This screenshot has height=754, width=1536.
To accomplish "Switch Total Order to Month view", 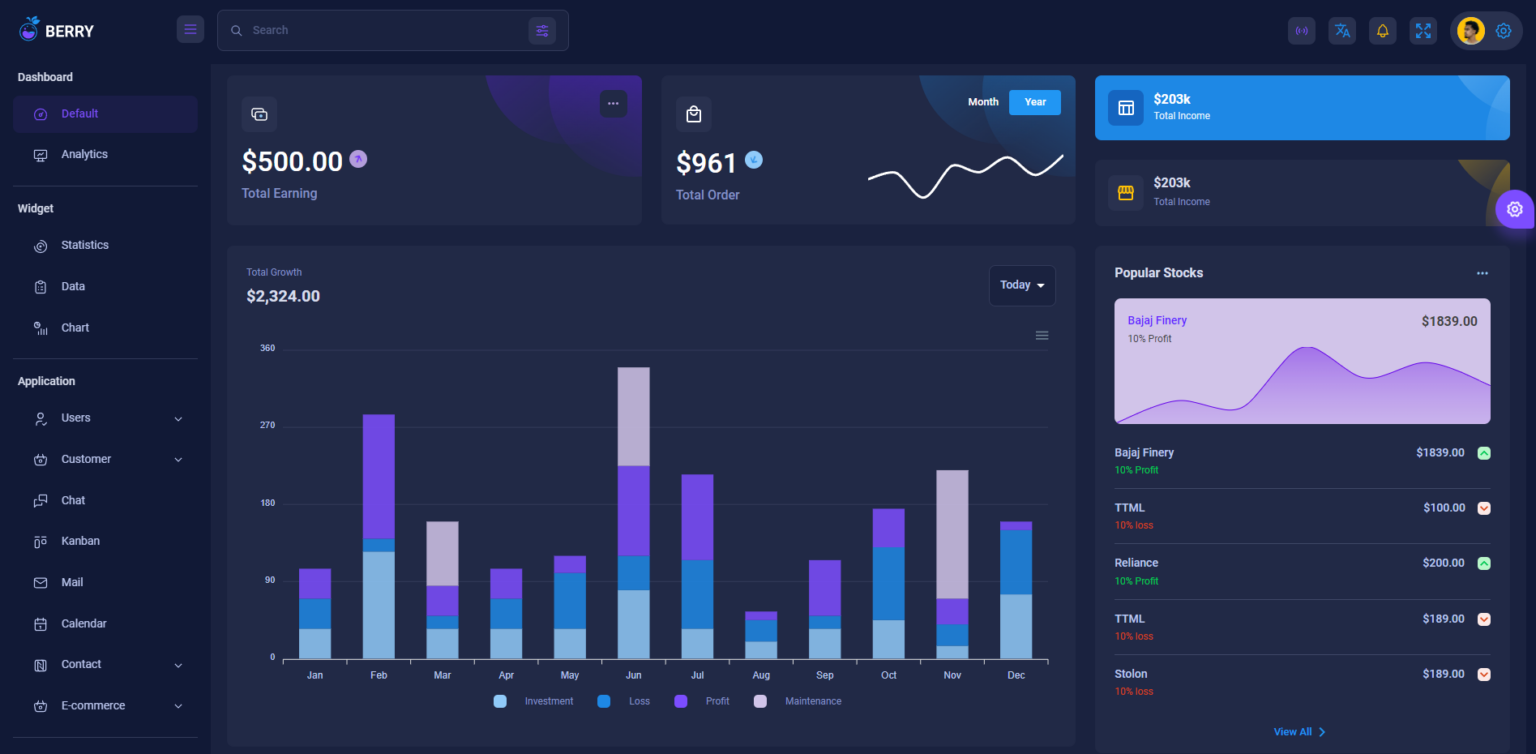I will click(983, 102).
